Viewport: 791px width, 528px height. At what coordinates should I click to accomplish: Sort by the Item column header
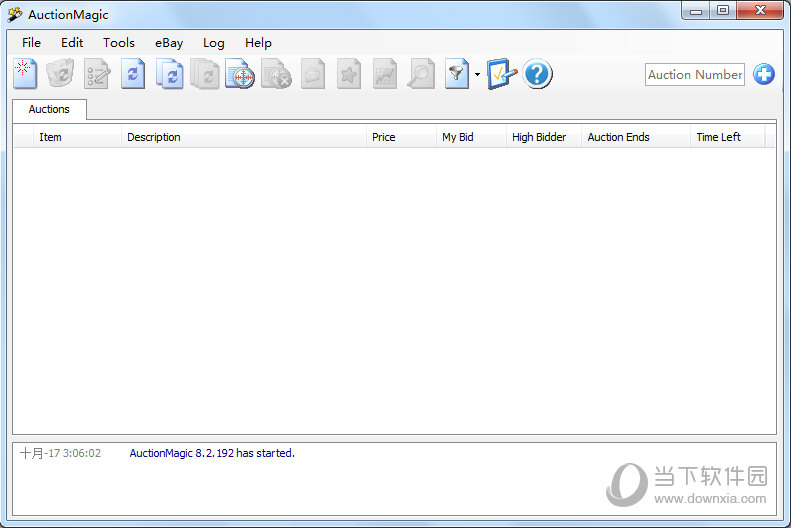pyautogui.click(x=78, y=137)
